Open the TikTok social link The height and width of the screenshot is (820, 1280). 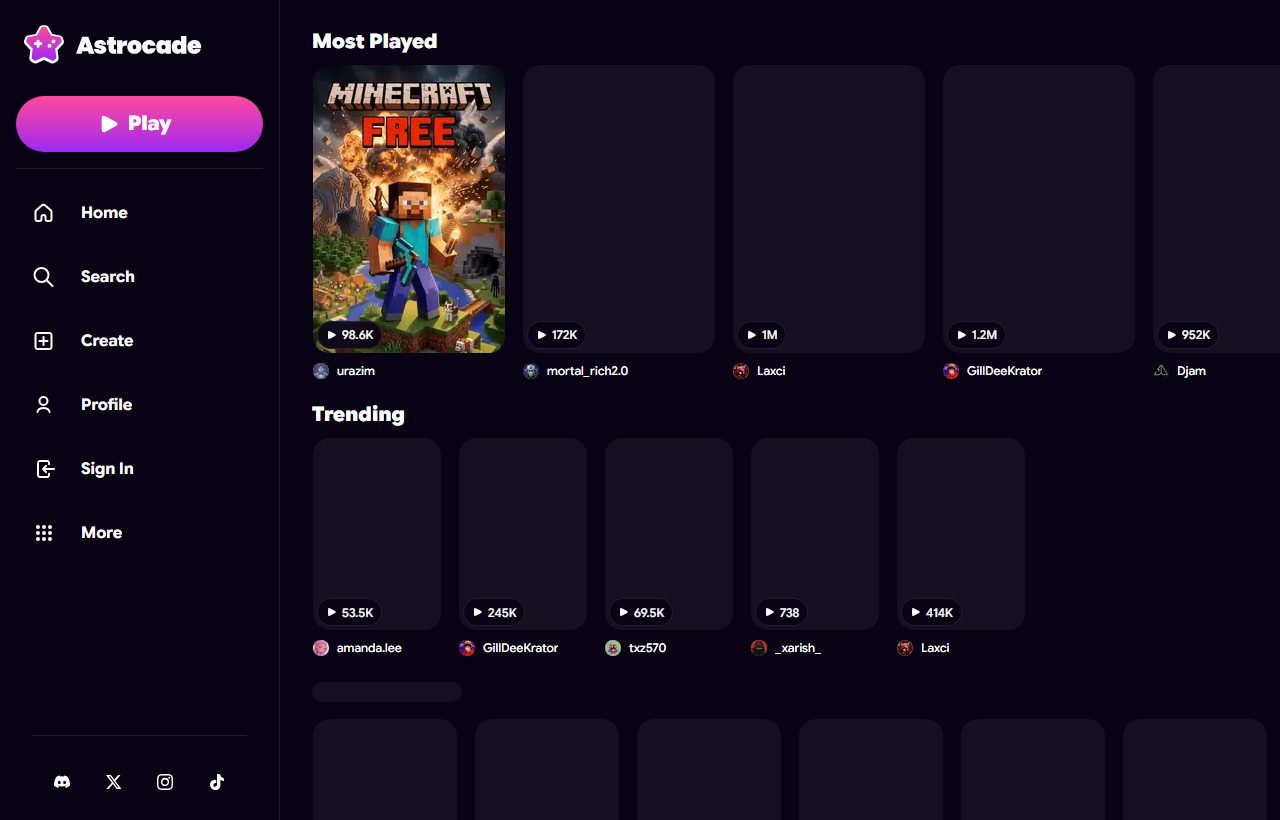[x=217, y=782]
